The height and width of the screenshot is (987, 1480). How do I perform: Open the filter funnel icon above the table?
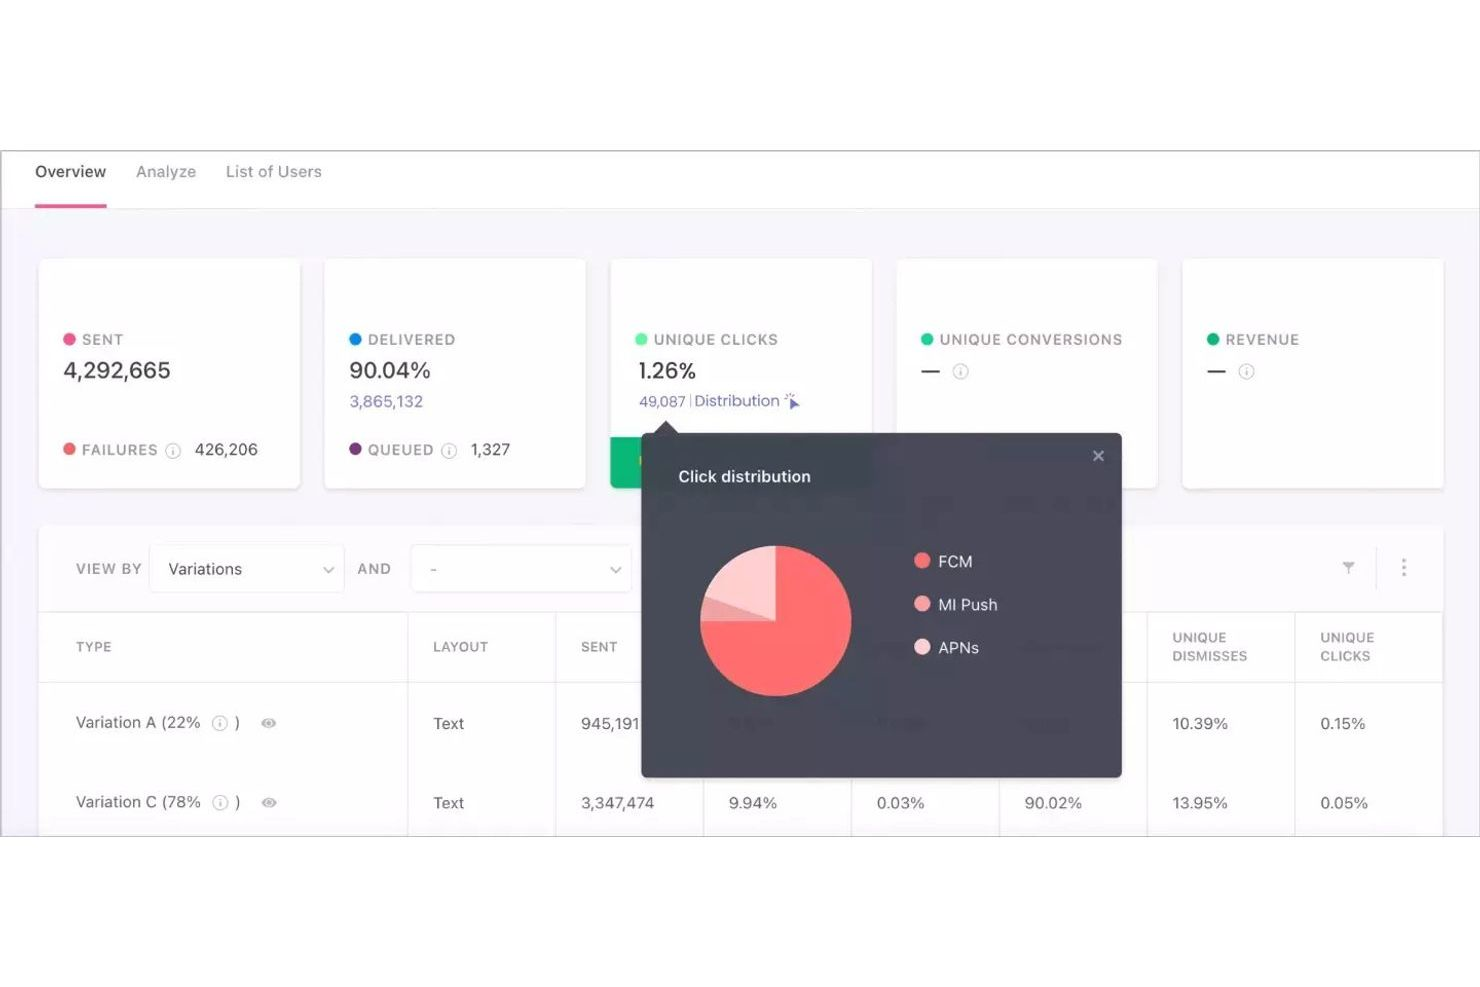click(x=1348, y=567)
